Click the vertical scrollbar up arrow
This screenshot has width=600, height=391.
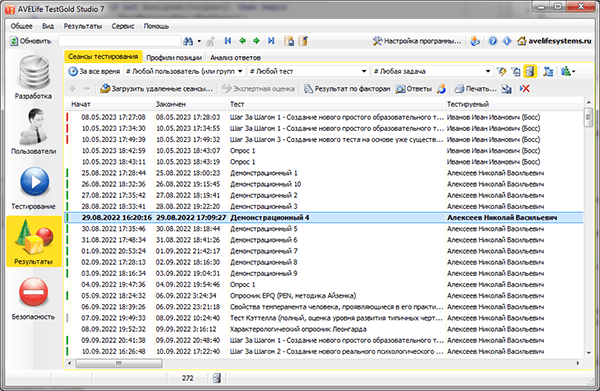click(589, 103)
